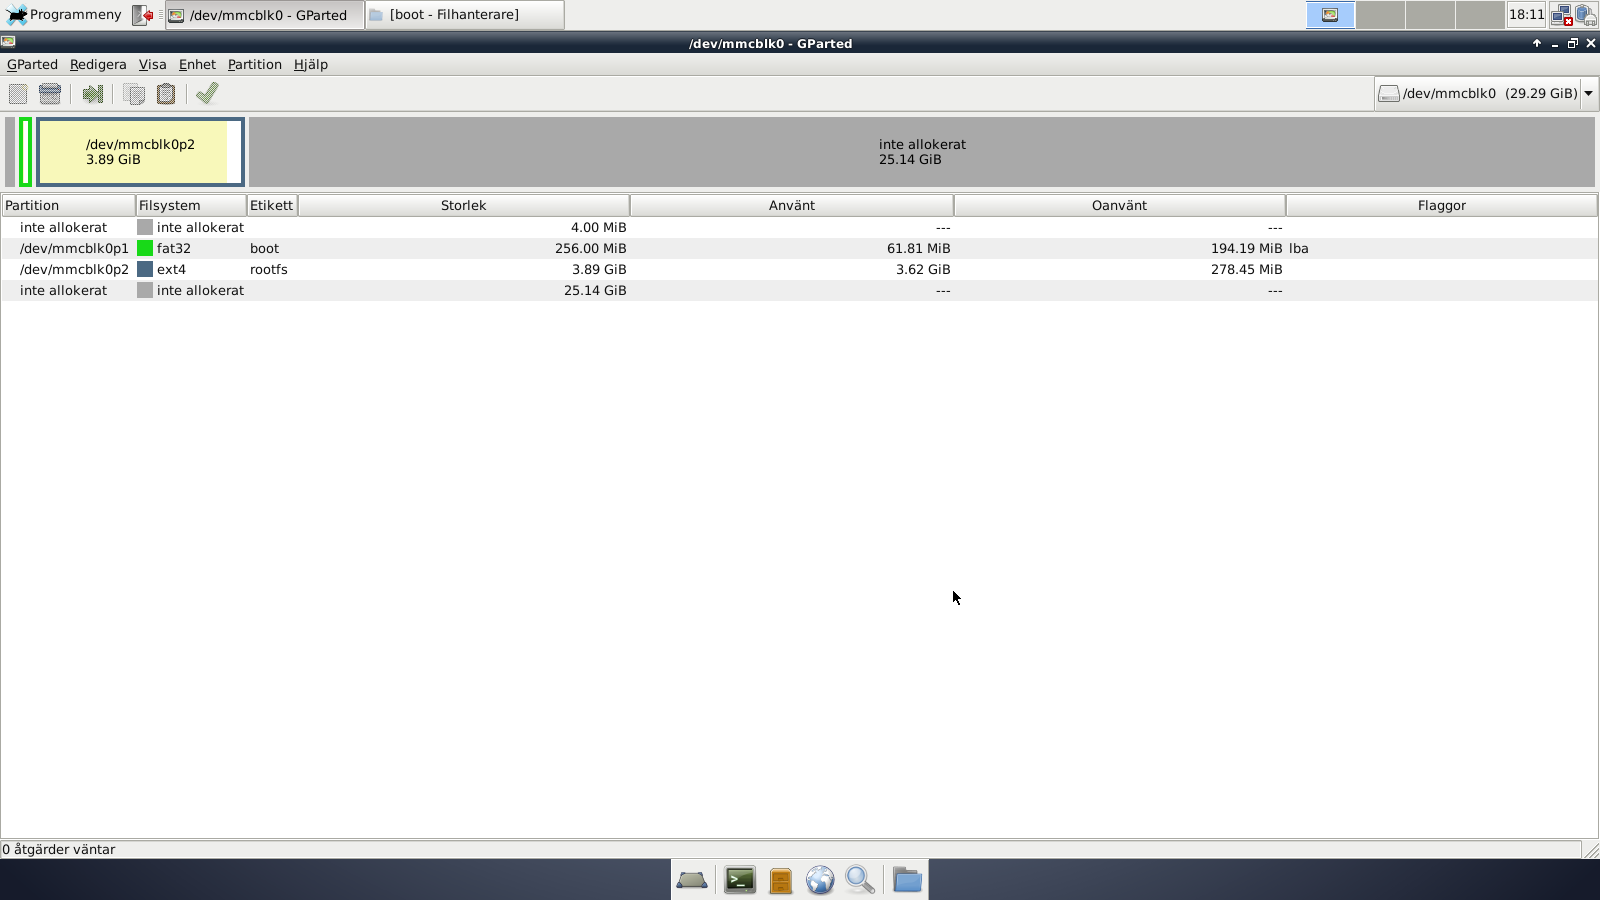Open the home folder dock icon
Screen dimensions: 1600x900
point(907,880)
